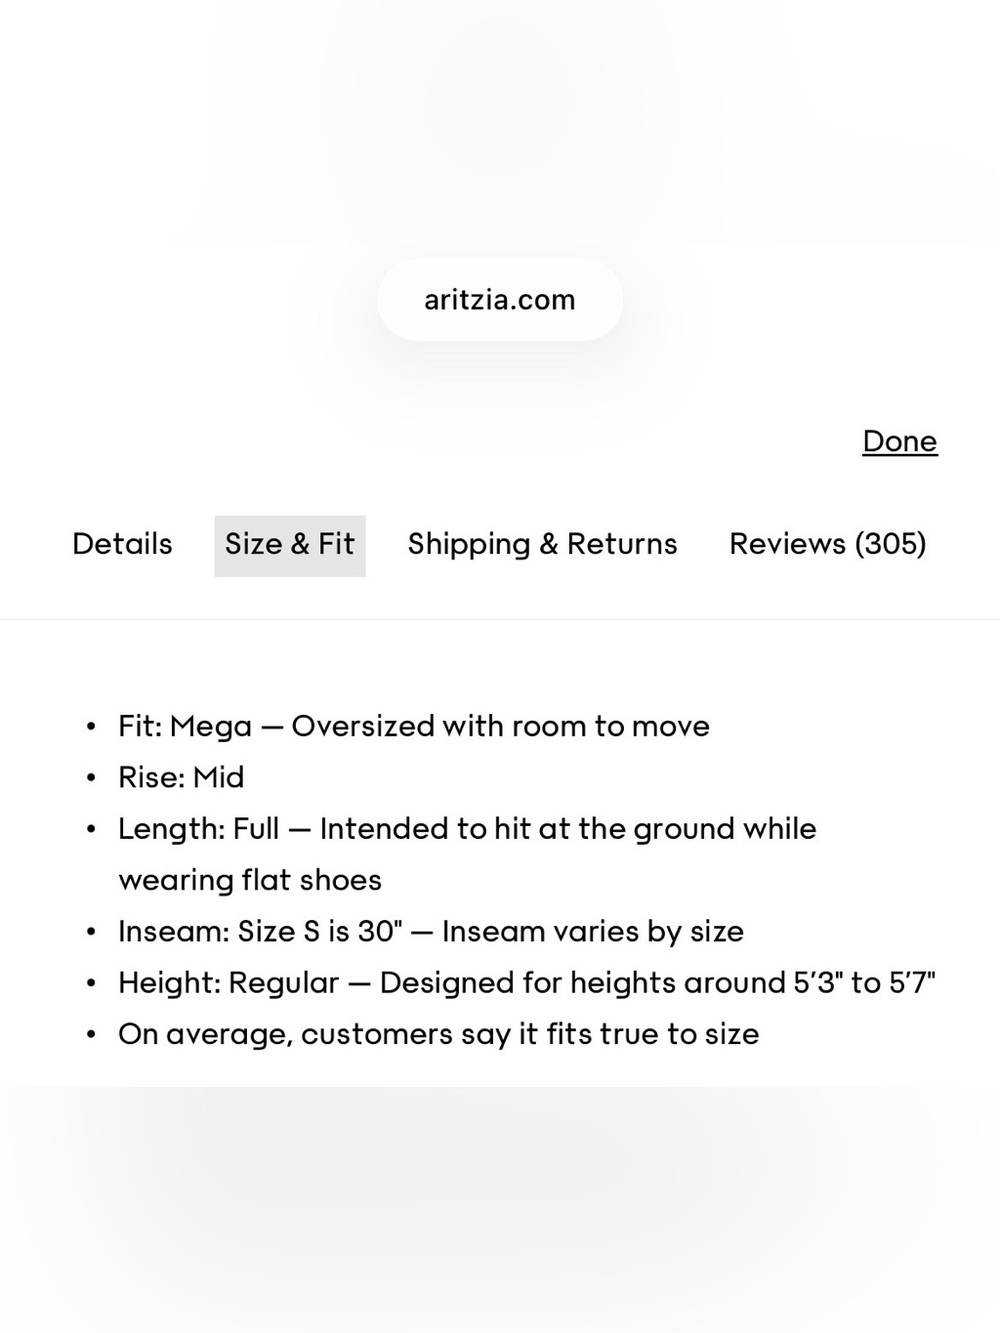Click the 'Length: Full' label text
The height and width of the screenshot is (1333, 1000).
click(198, 829)
